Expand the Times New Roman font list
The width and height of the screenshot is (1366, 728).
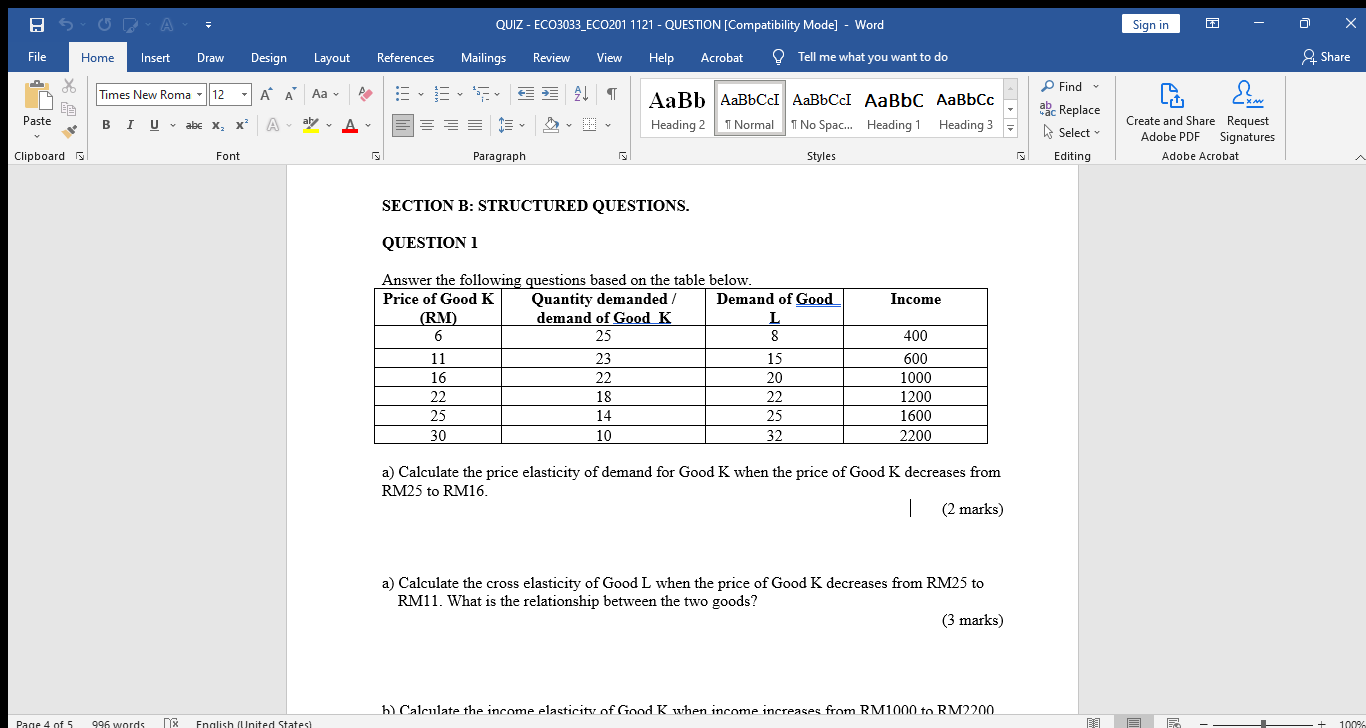pos(197,94)
